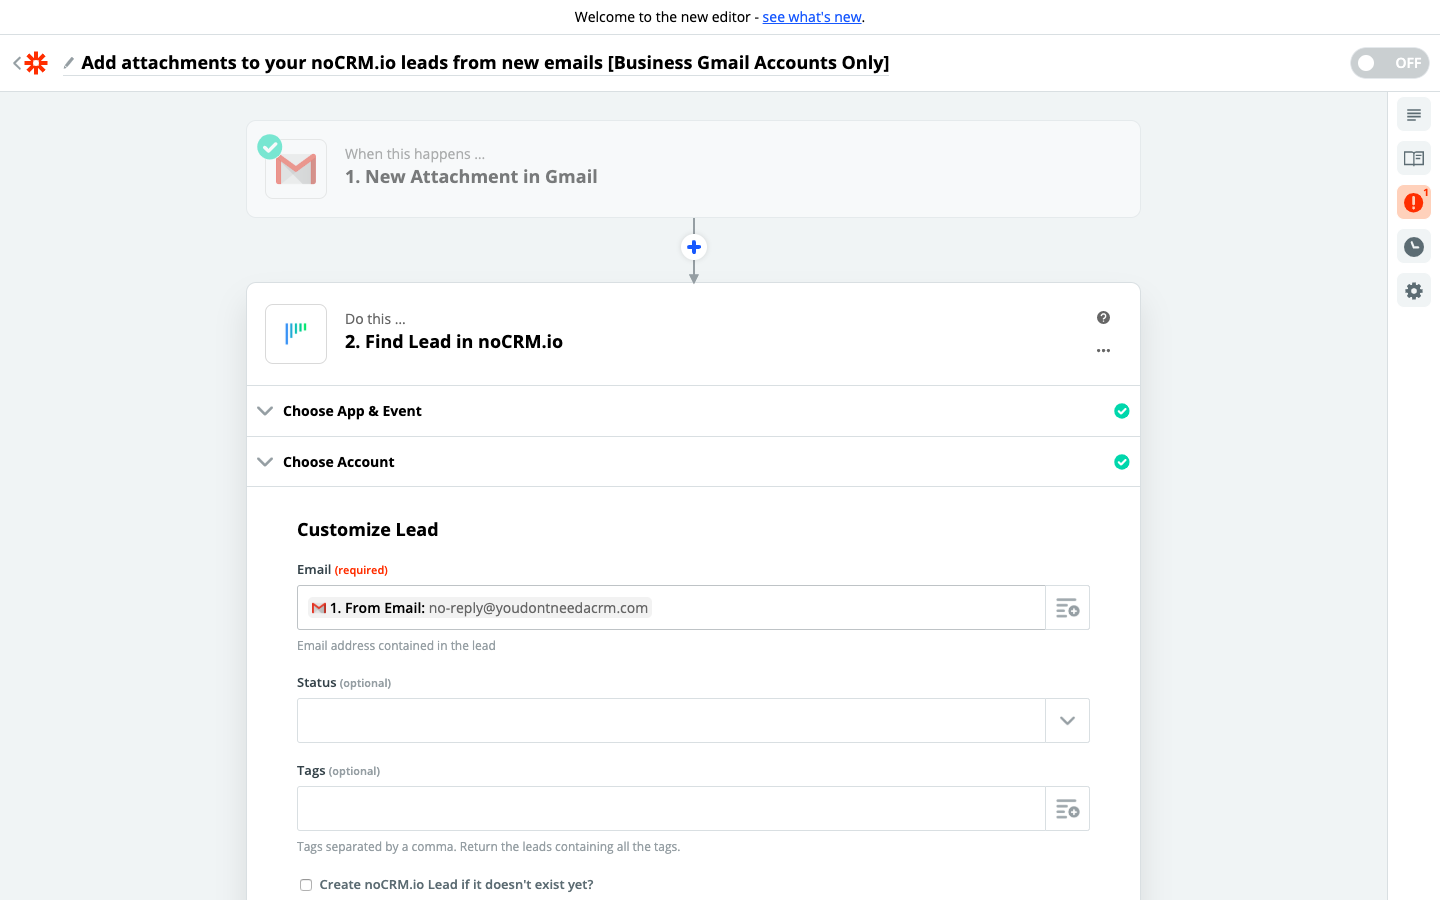
Task: Open the orange error alert icon
Action: point(1413,203)
